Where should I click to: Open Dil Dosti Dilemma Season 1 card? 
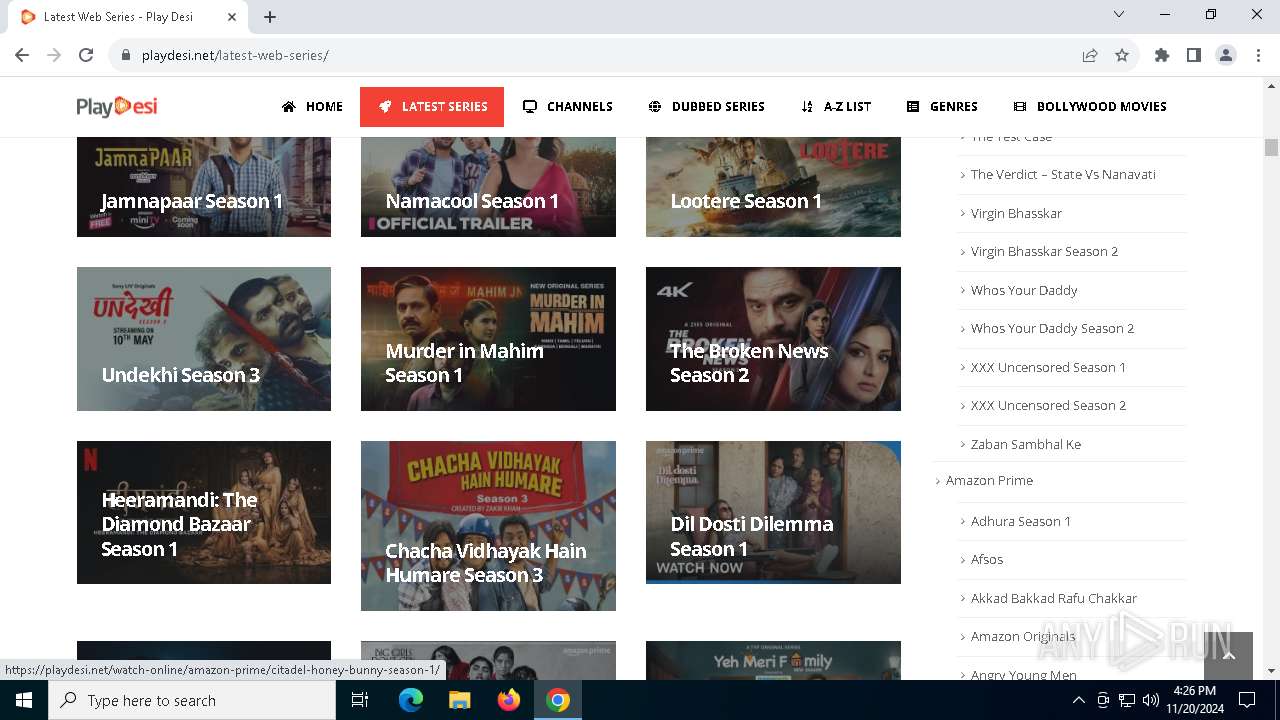(x=773, y=512)
